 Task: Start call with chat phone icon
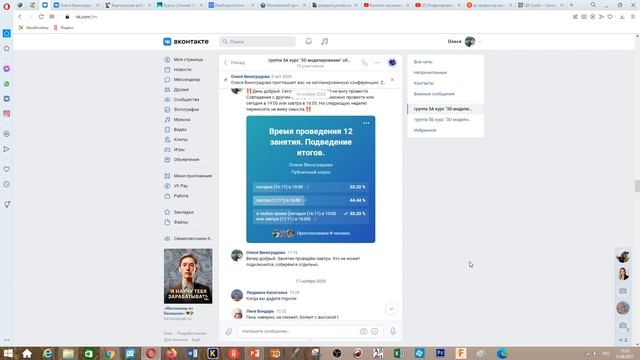(364, 62)
